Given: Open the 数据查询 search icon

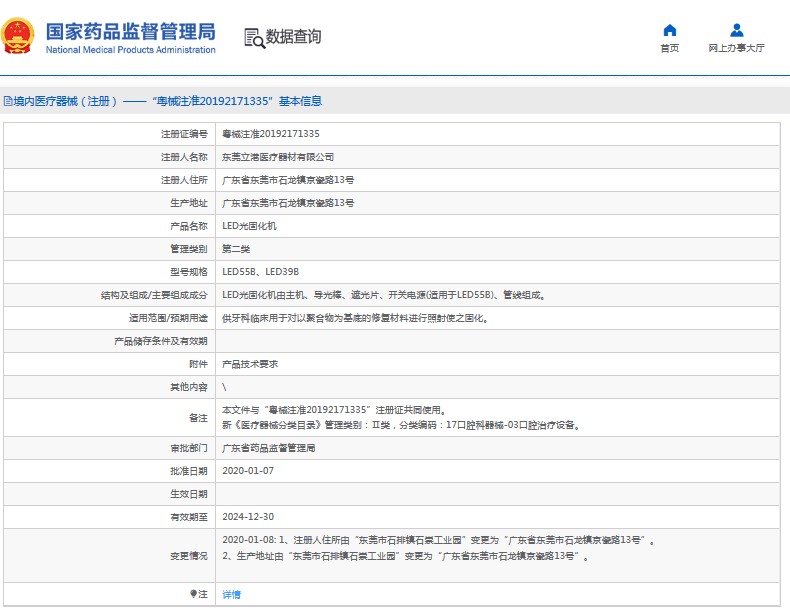Looking at the screenshot, I should (254, 38).
